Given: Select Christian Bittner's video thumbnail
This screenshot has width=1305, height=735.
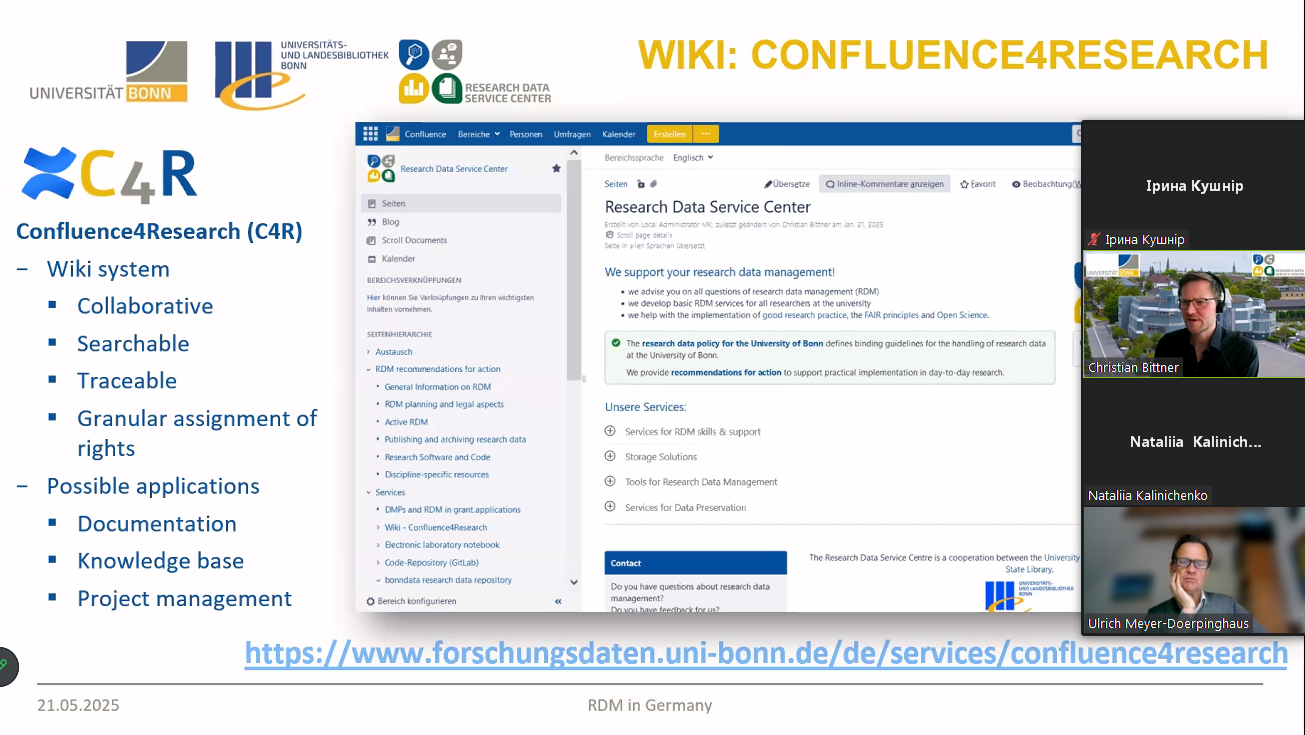Looking at the screenshot, I should tap(1193, 314).
